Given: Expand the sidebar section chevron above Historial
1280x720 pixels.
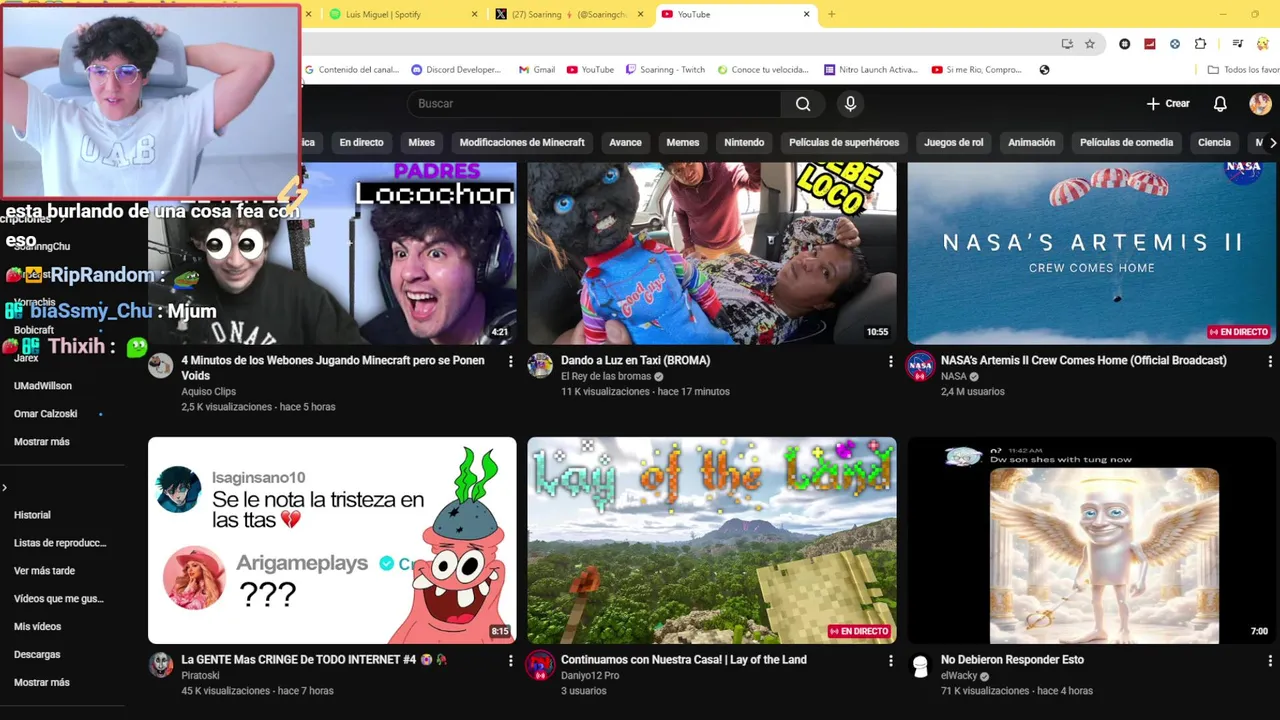Looking at the screenshot, I should (5, 488).
